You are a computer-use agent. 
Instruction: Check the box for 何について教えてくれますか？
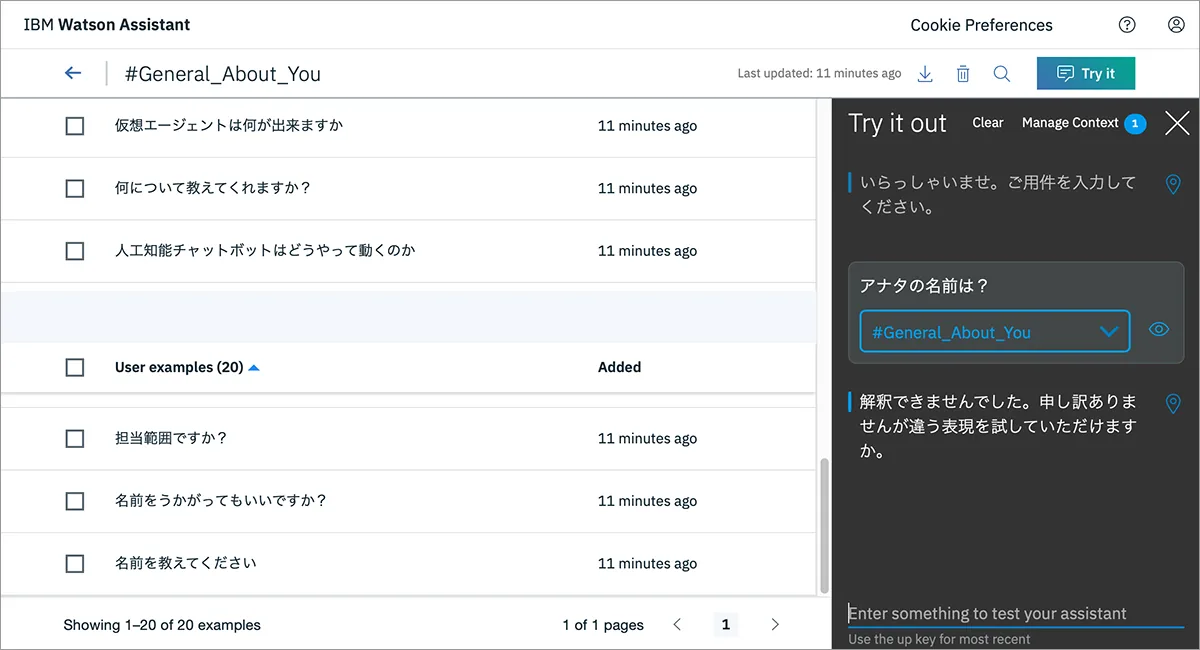click(x=75, y=188)
